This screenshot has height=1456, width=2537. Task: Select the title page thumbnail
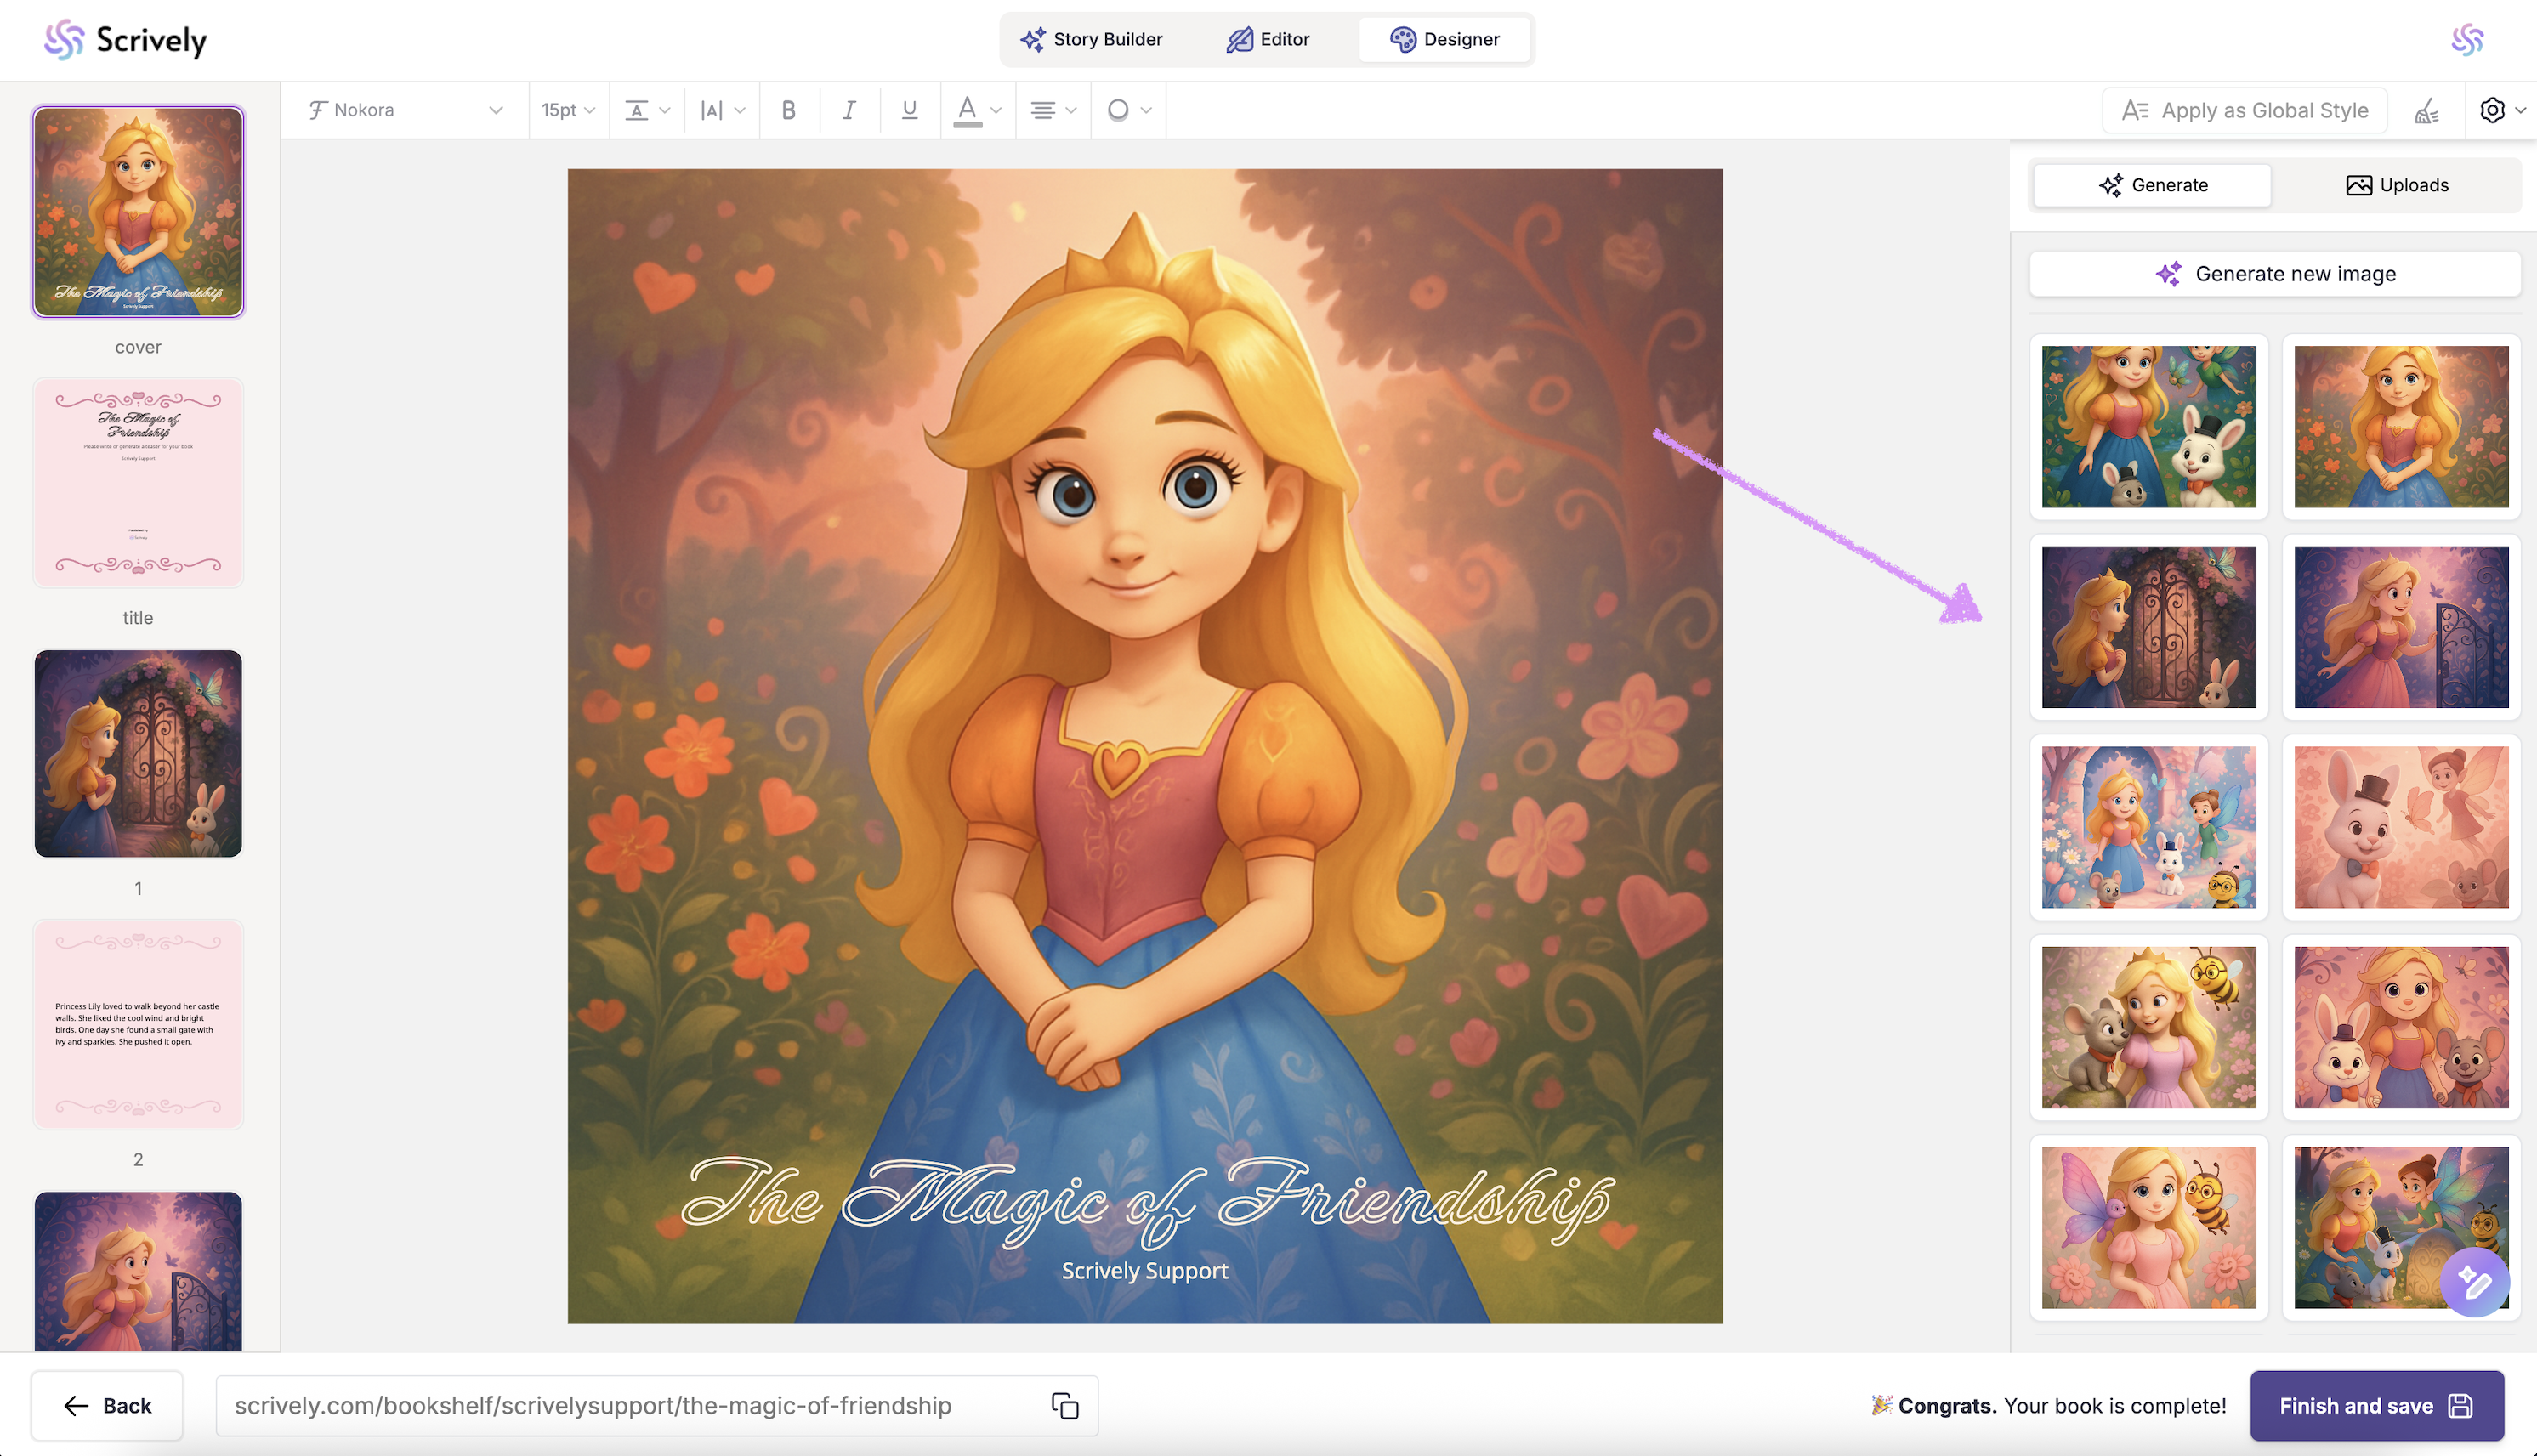(x=138, y=483)
